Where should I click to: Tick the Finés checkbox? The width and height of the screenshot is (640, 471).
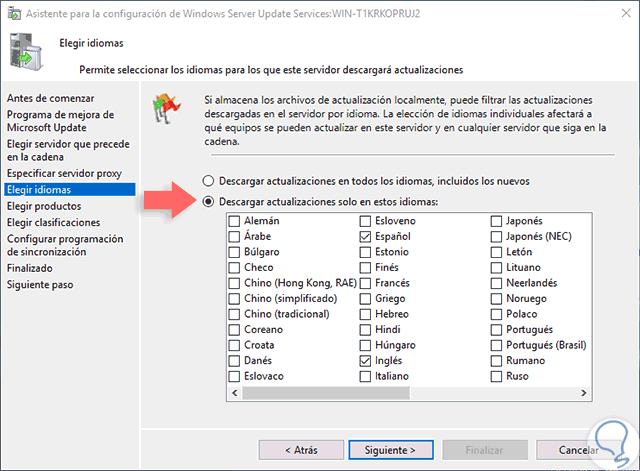[365, 268]
